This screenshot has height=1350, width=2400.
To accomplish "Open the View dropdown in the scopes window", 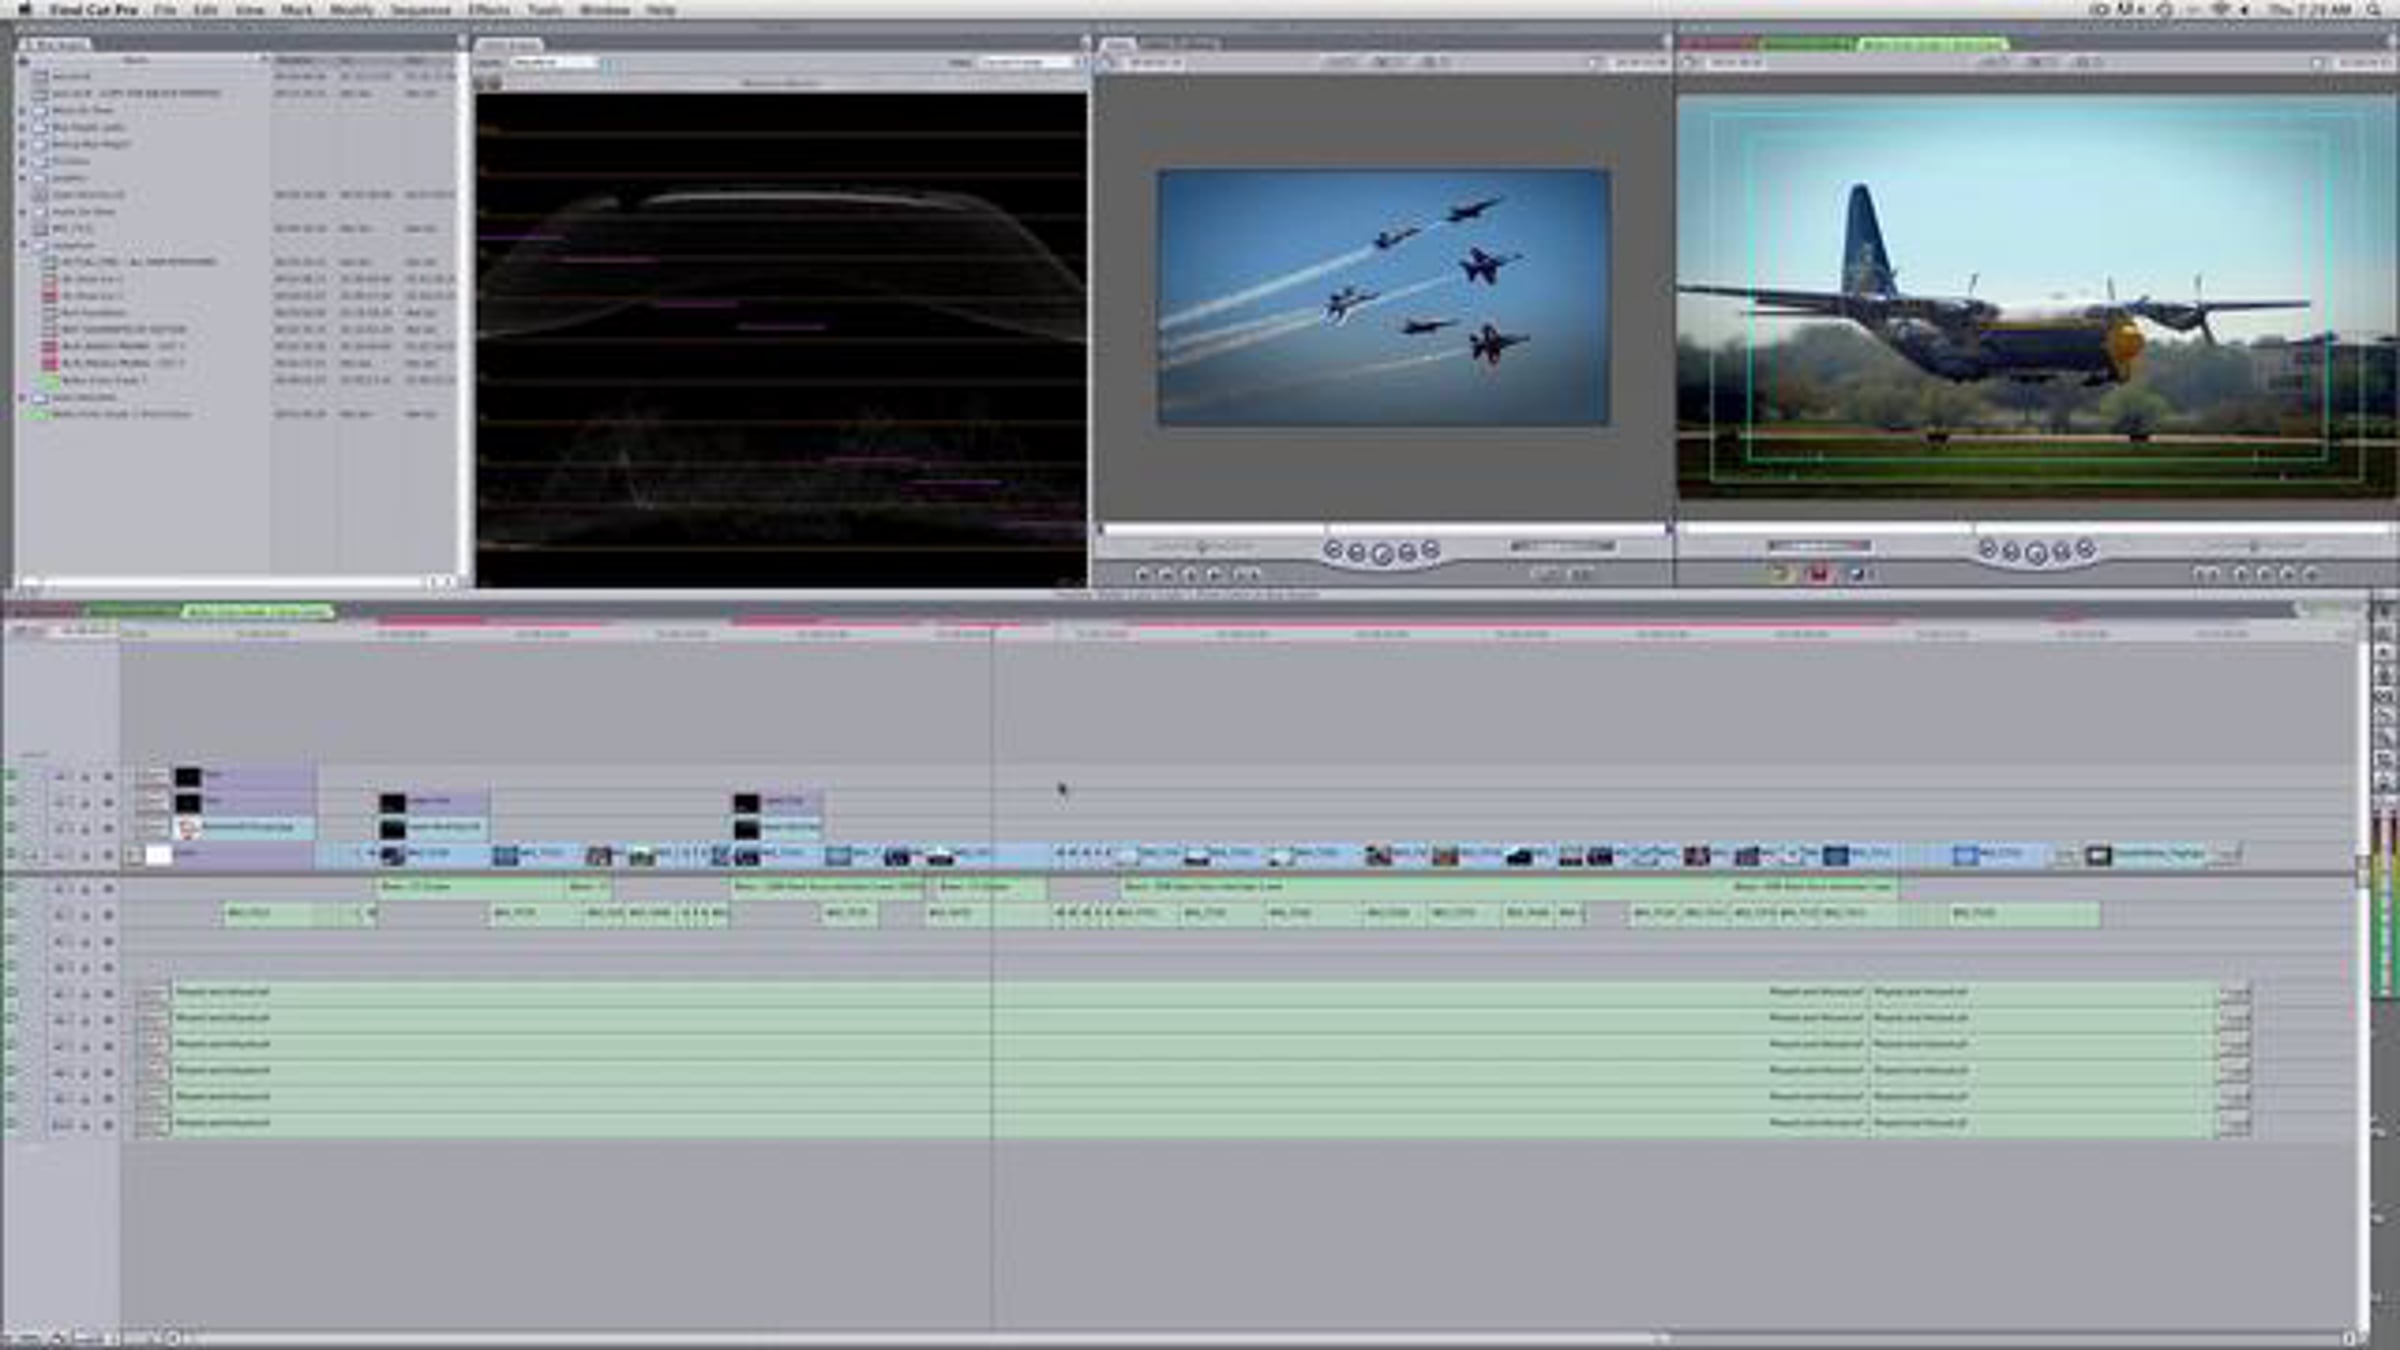I will tap(1027, 63).
